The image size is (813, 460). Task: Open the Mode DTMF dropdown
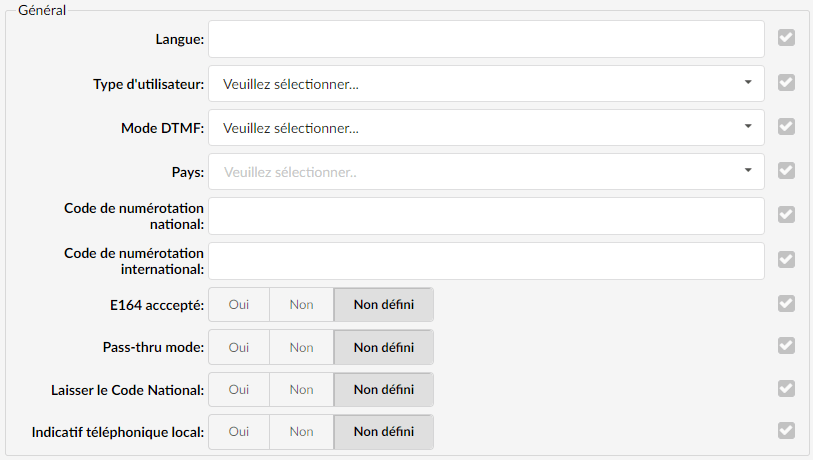pyautogui.click(x=486, y=128)
